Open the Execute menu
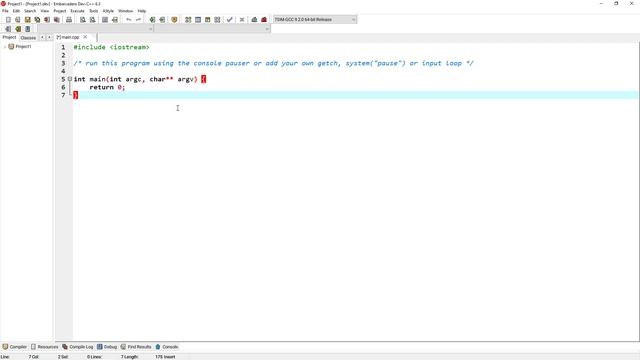Screen dimensions: 640x360 pyautogui.click(x=77, y=11)
